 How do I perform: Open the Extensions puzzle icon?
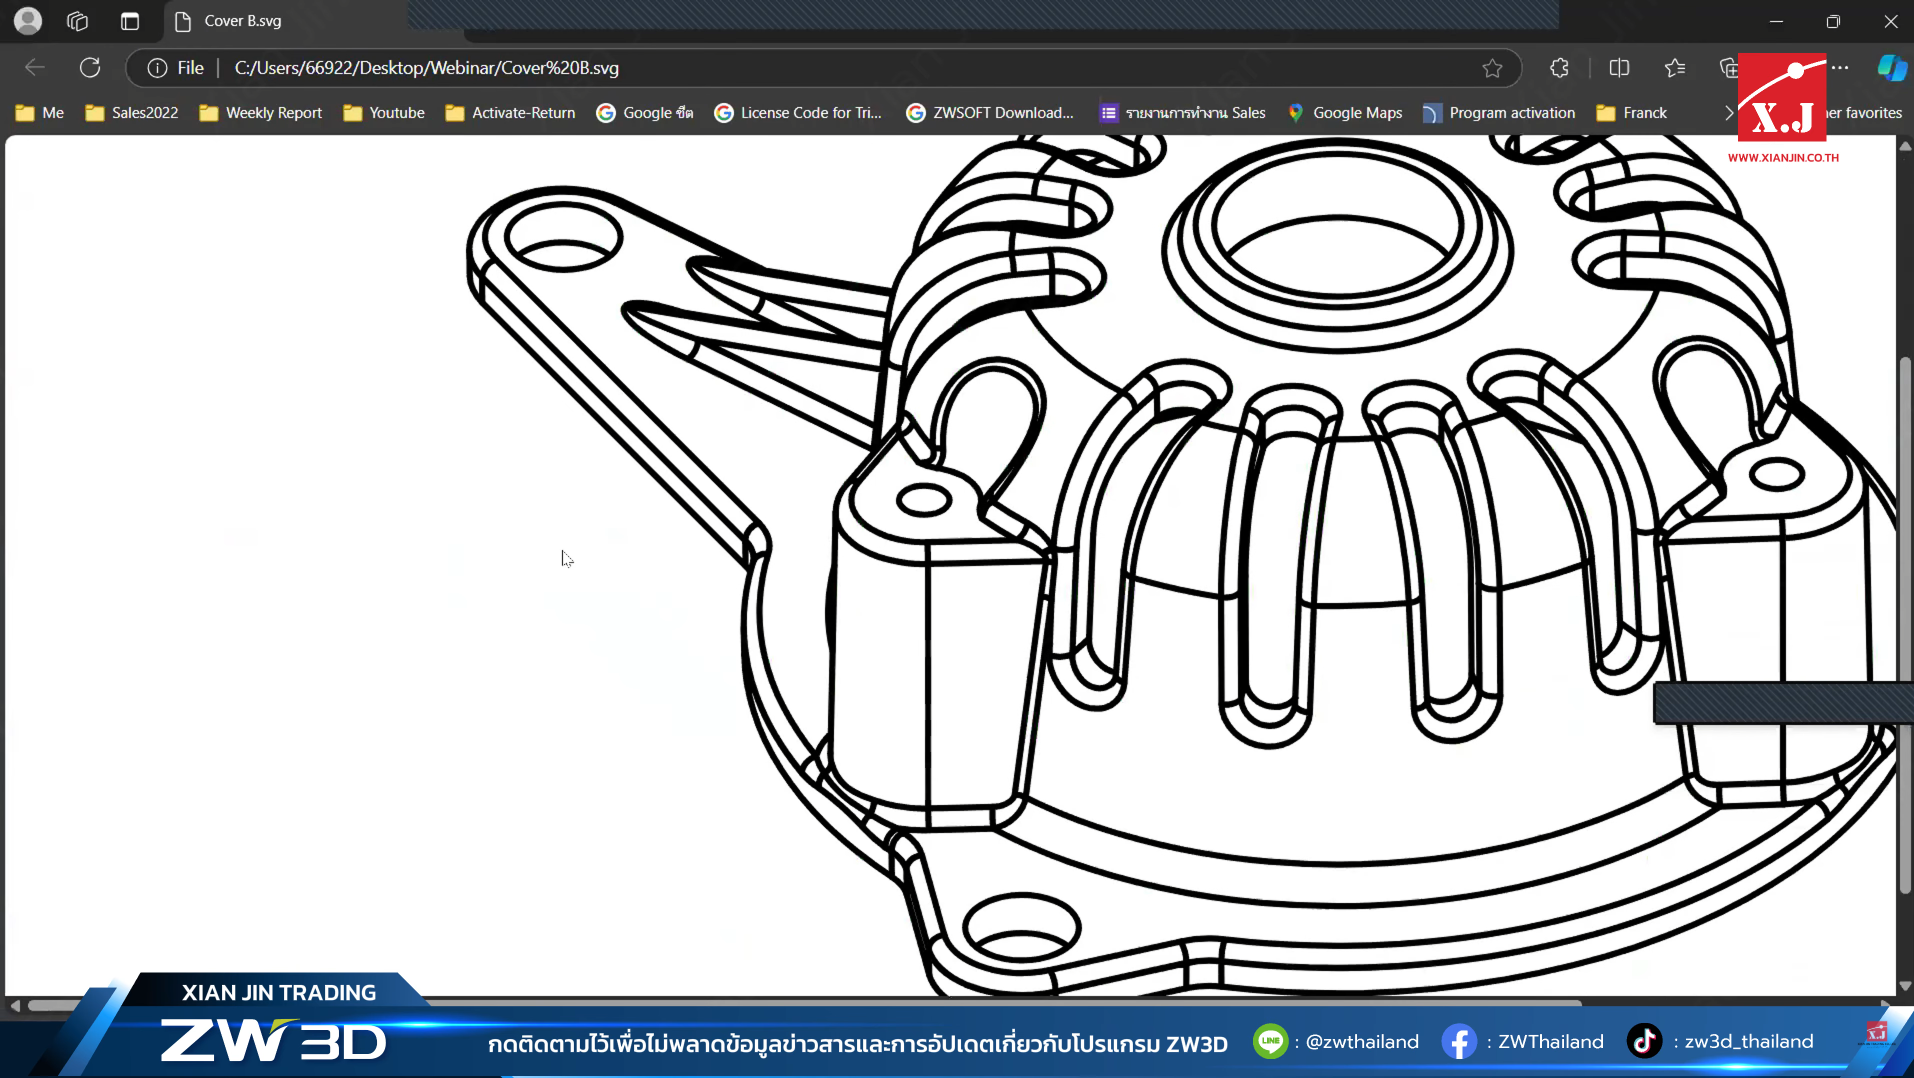pyautogui.click(x=1559, y=68)
